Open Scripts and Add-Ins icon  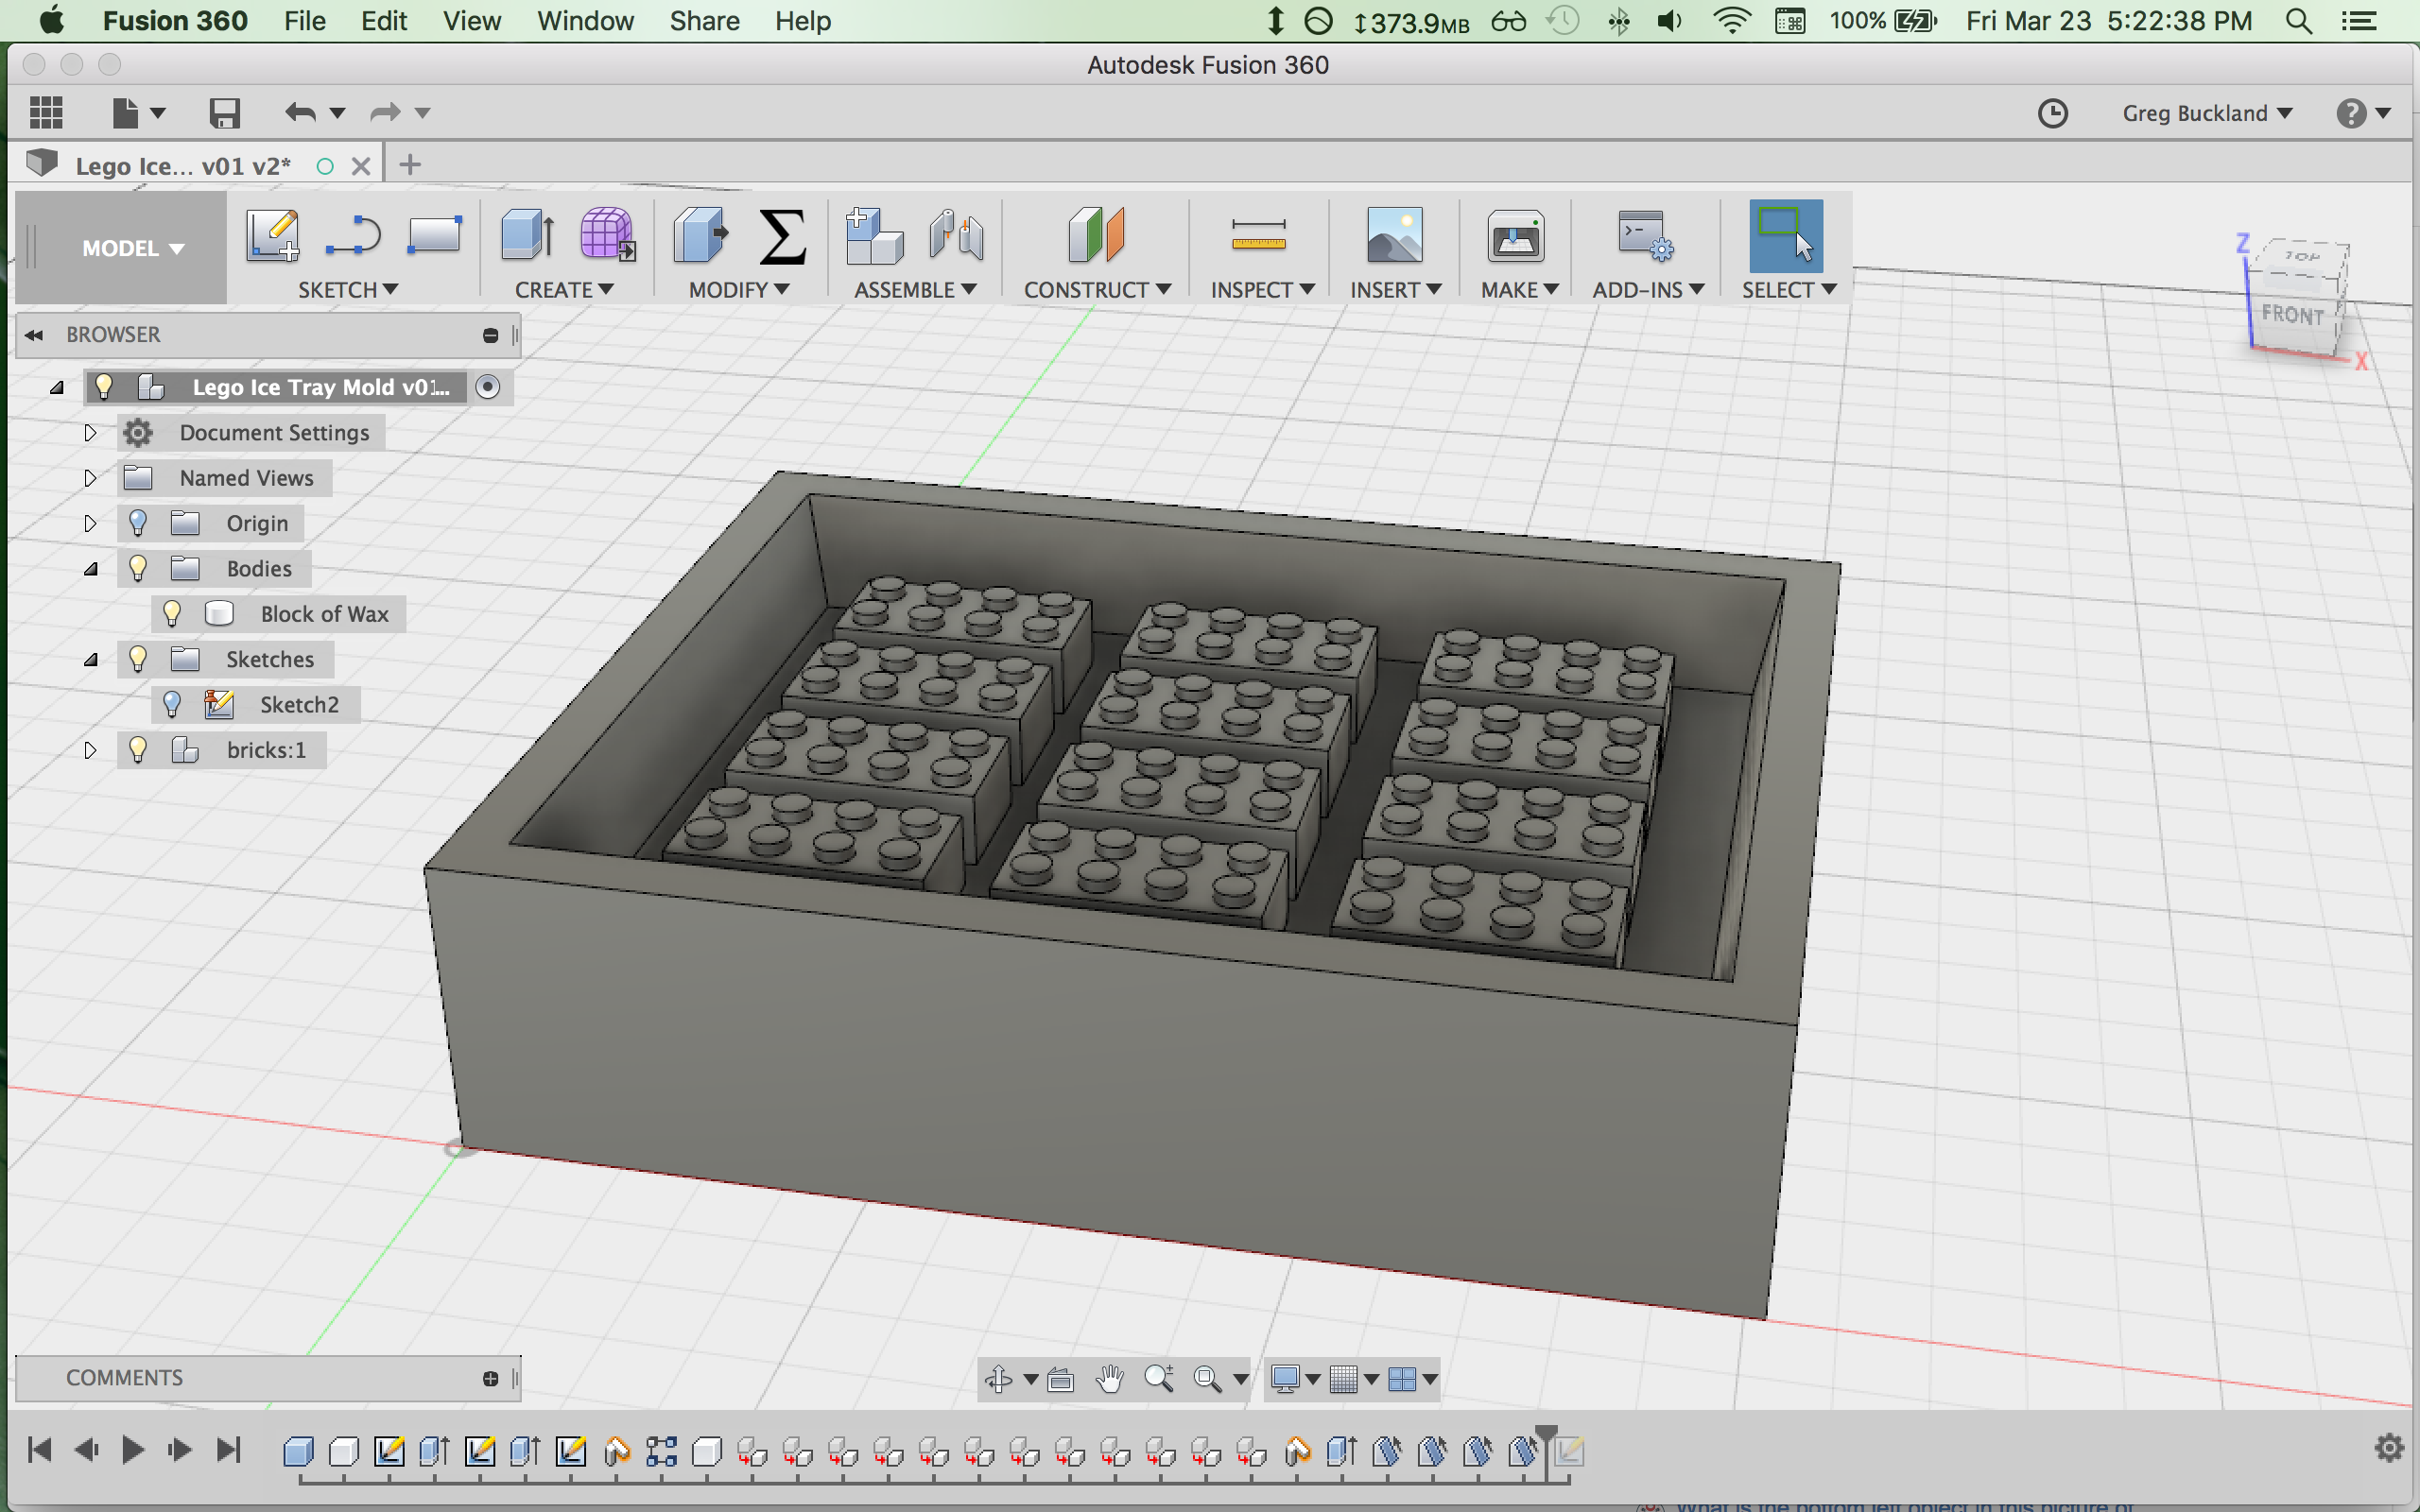[x=1646, y=236]
